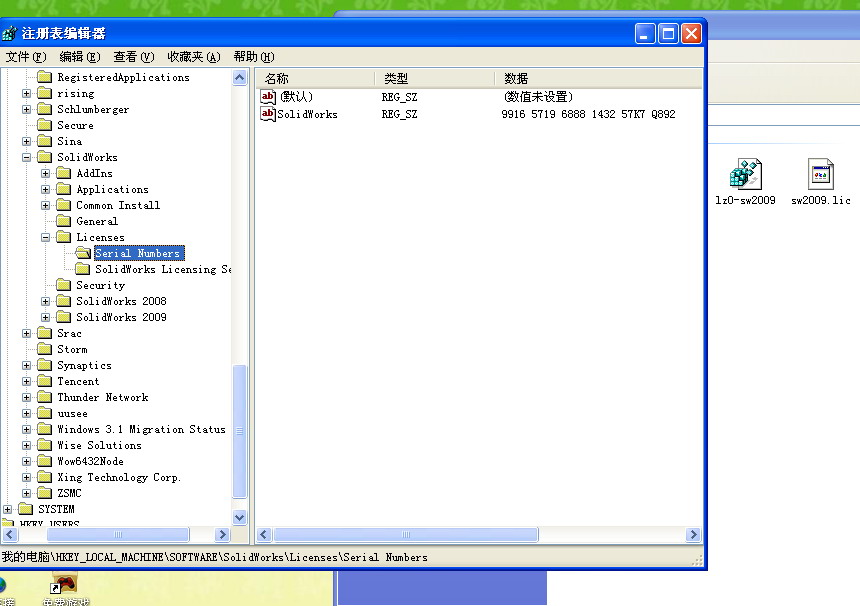Image resolution: width=860 pixels, height=606 pixels.
Task: Click the value pane horizontal scrollbar thumb
Action: (x=406, y=534)
